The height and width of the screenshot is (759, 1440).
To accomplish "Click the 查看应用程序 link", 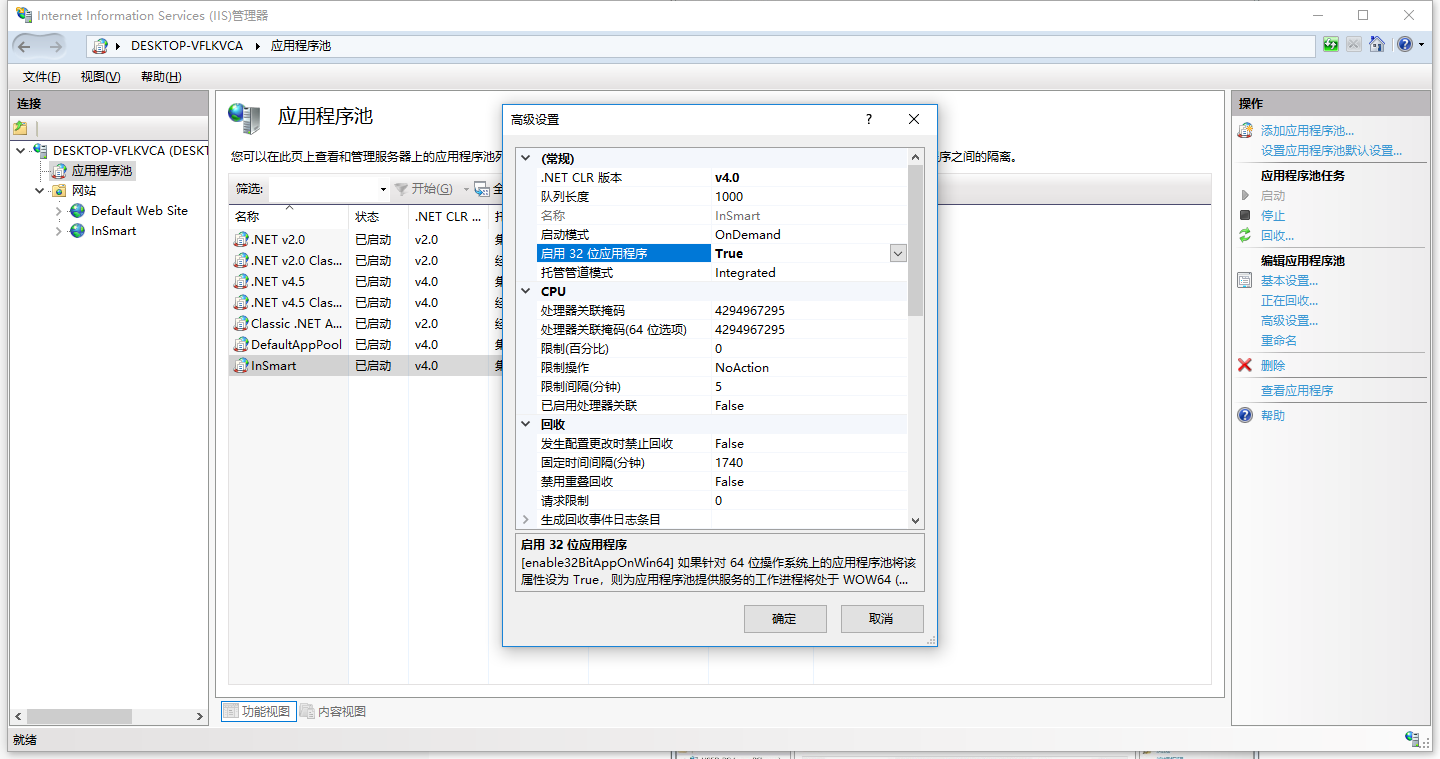I will pyautogui.click(x=1297, y=391).
